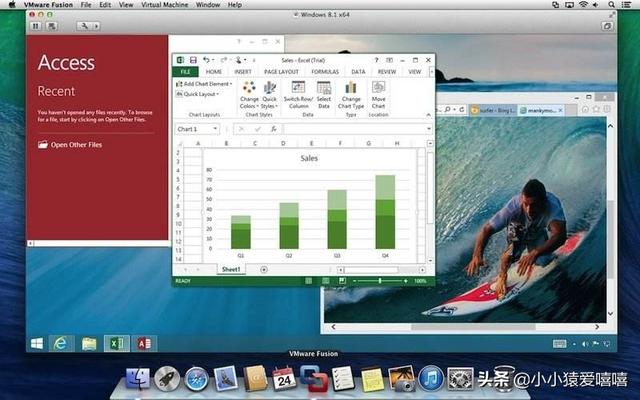The image size is (640, 400).
Task: Select the Sheet1 worksheet tab
Action: (231, 269)
